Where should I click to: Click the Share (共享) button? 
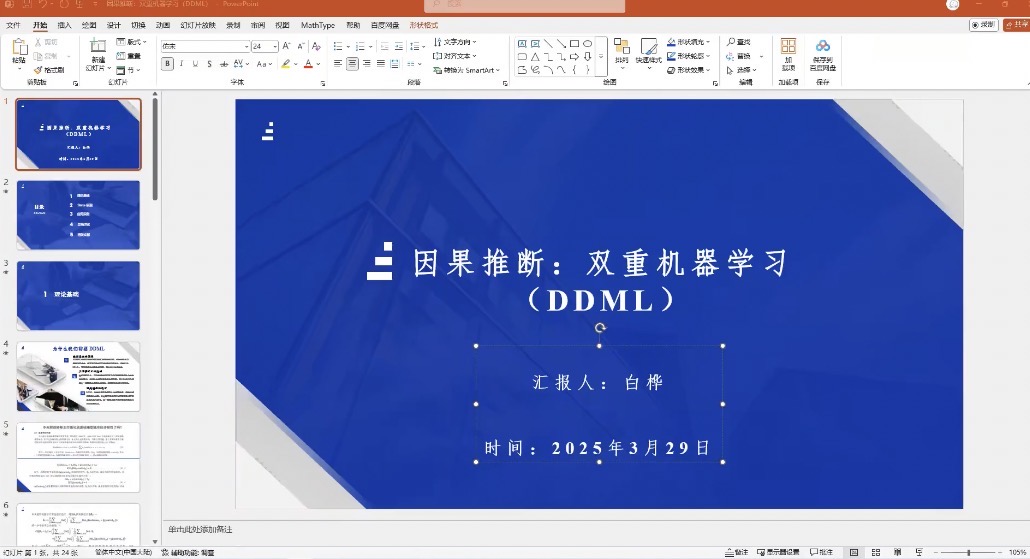pos(1015,24)
